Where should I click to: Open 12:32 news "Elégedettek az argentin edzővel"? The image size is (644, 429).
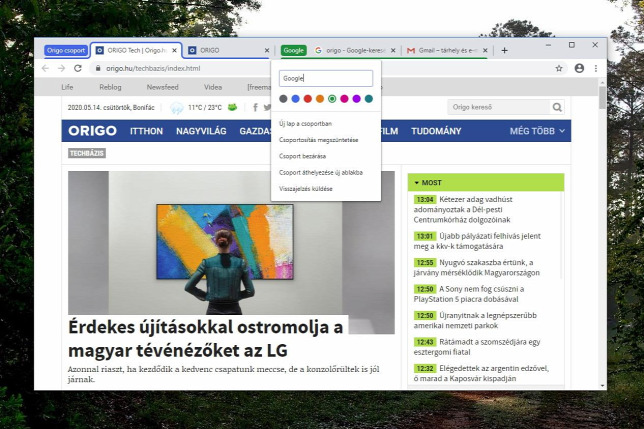[481, 373]
